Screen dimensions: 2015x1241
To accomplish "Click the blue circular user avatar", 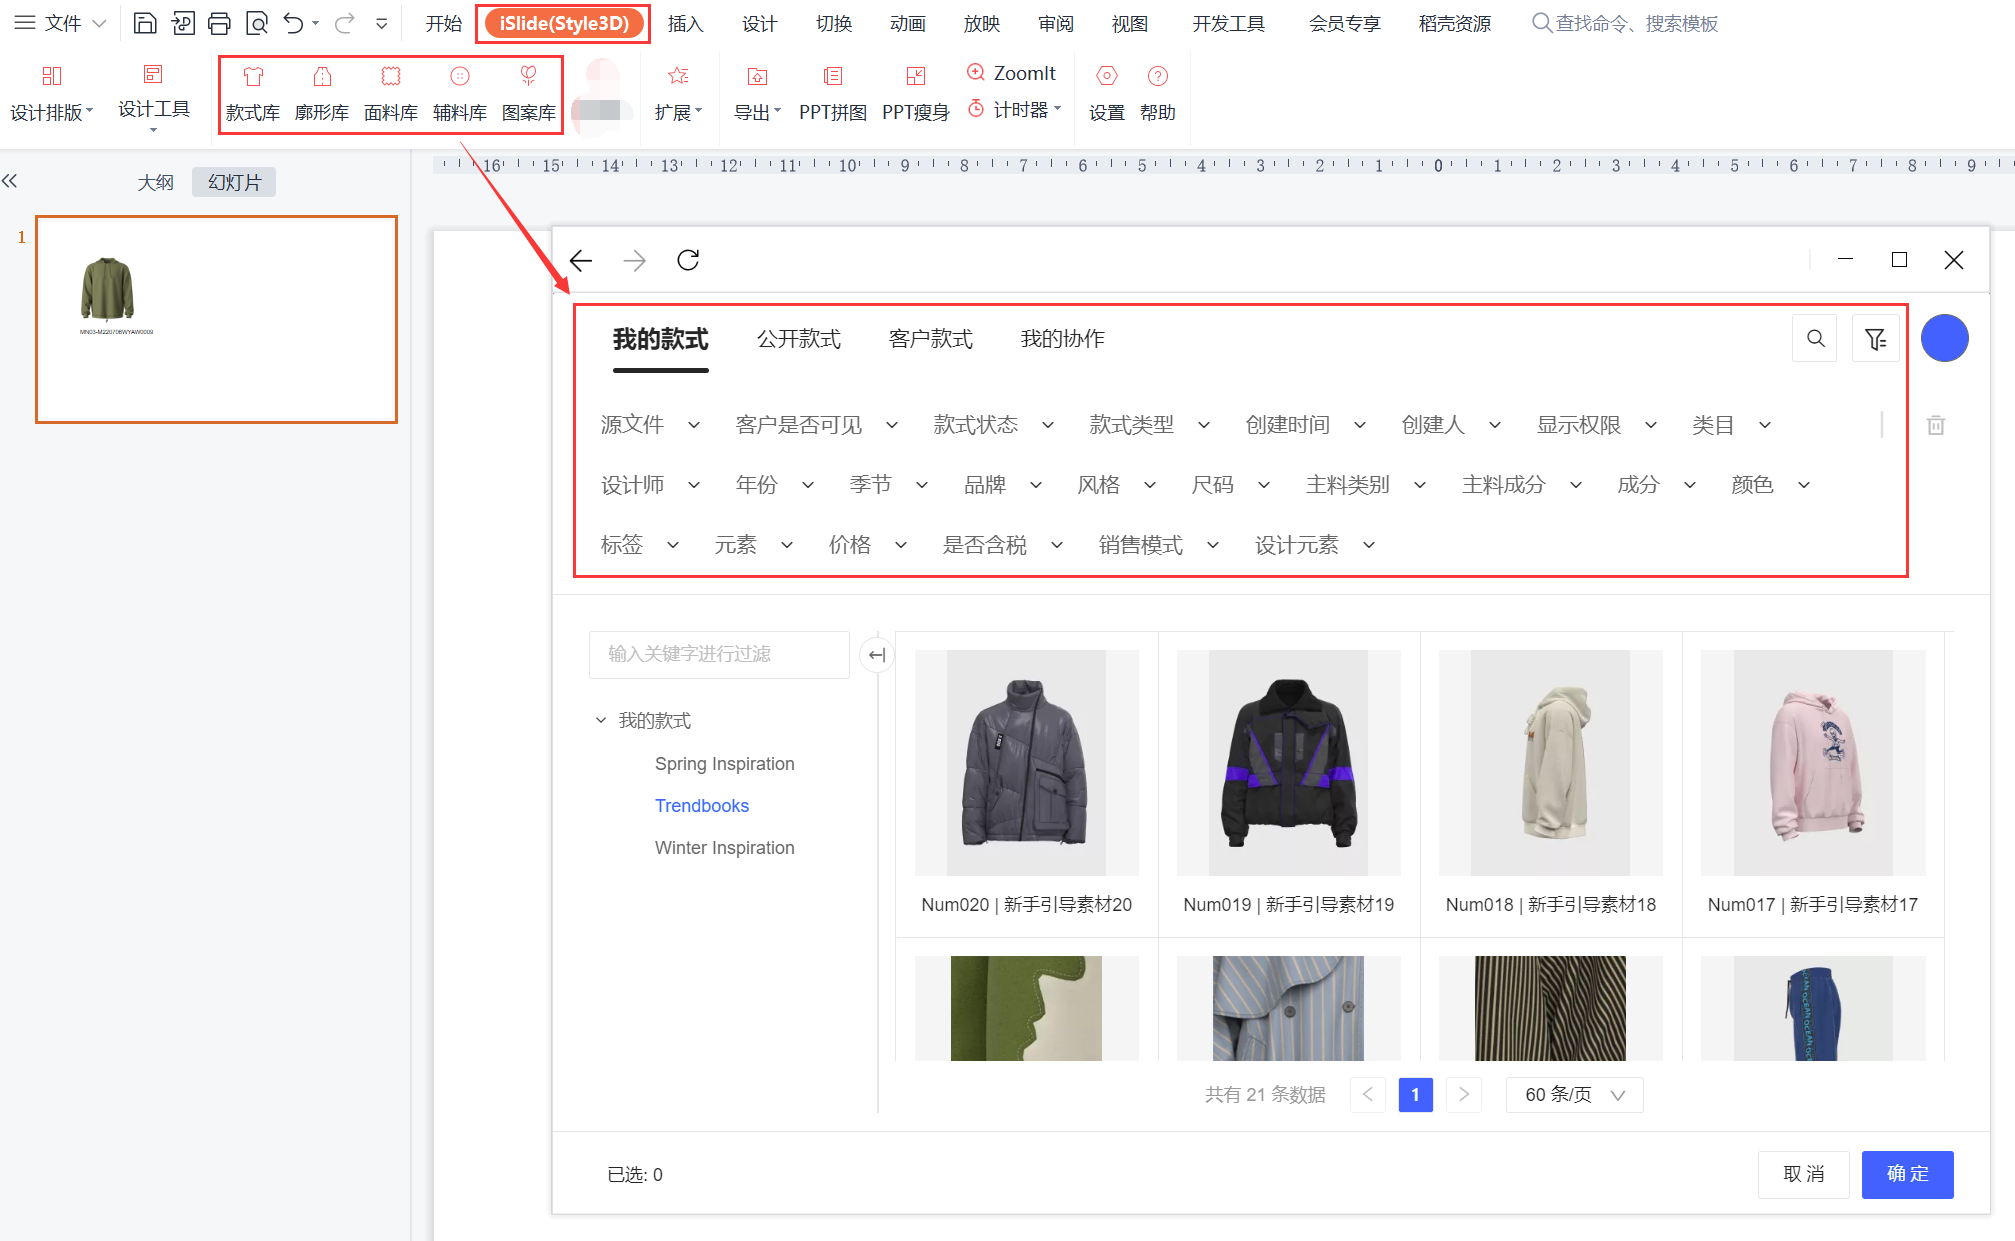I will [1944, 339].
